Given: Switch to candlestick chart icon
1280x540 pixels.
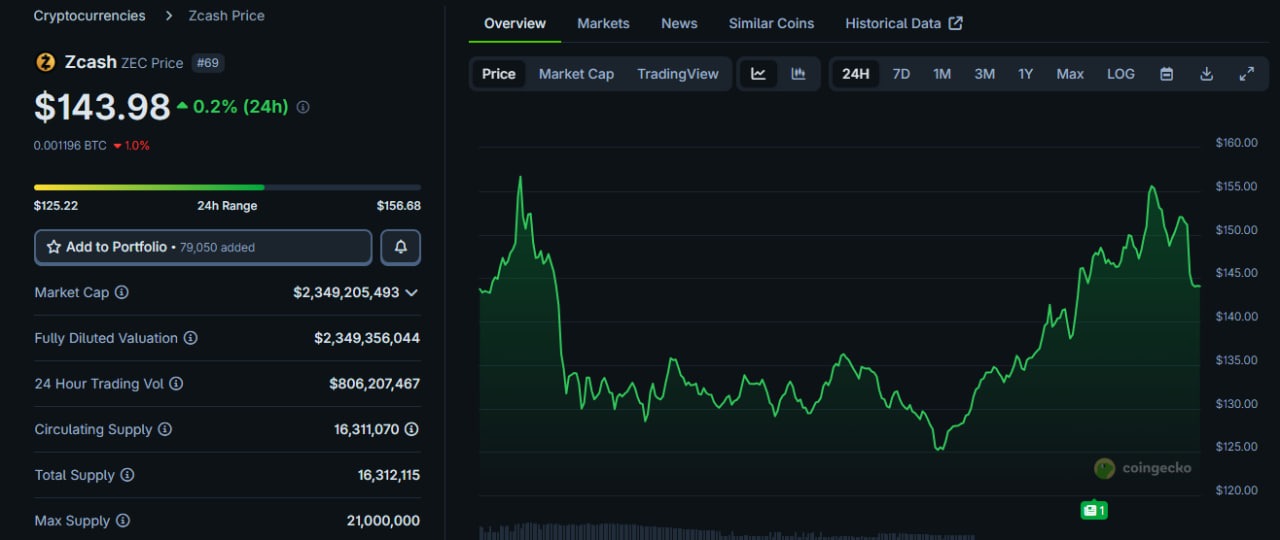Looking at the screenshot, I should click(x=798, y=74).
